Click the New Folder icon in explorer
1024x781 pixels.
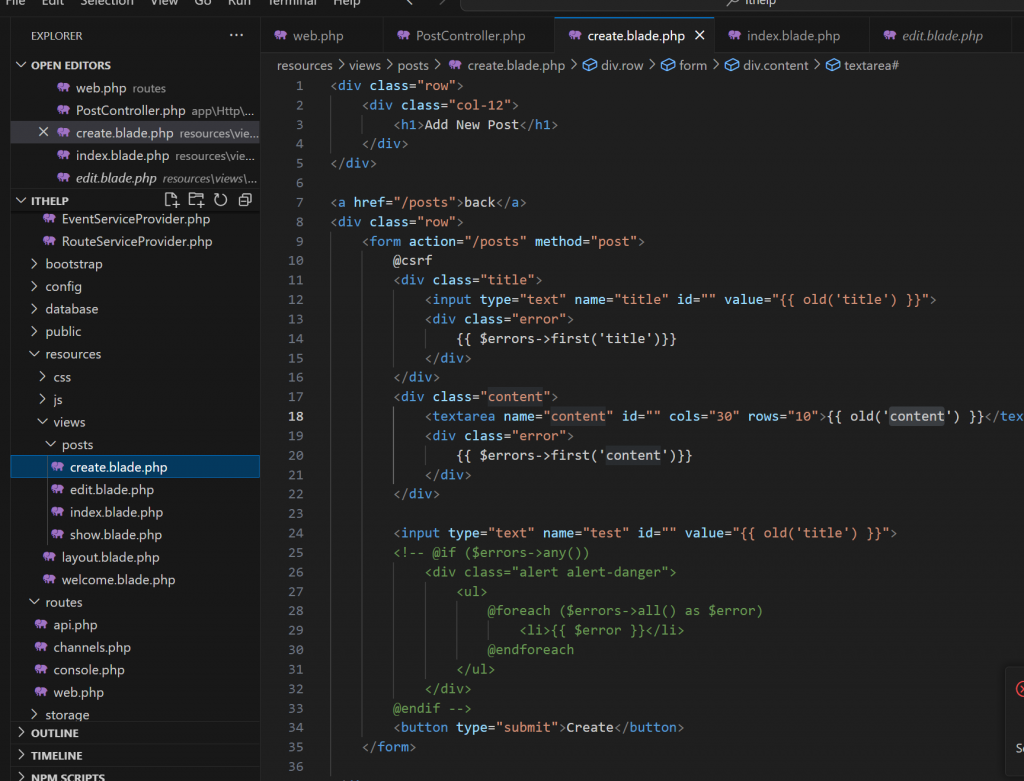pyautogui.click(x=196, y=200)
